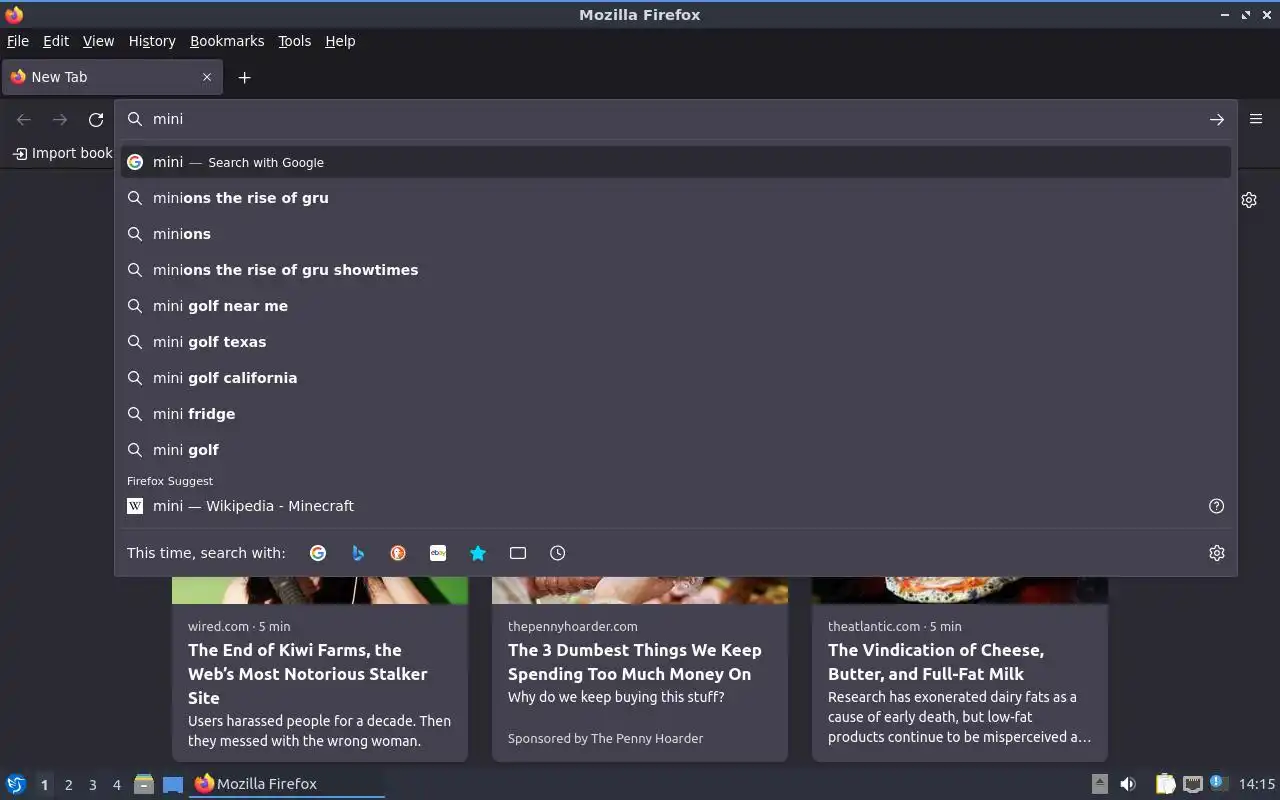This screenshot has height=800, width=1280.
Task: Switch to workspace 4
Action: pyautogui.click(x=116, y=785)
